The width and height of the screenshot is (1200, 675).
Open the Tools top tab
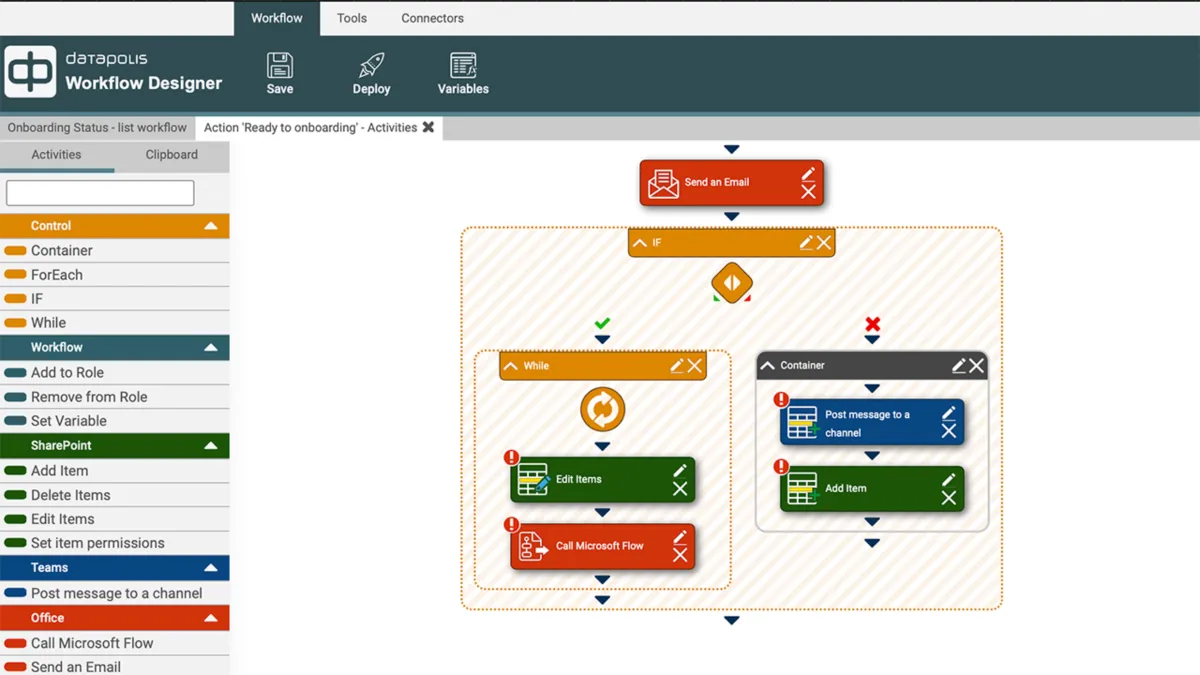(x=352, y=18)
